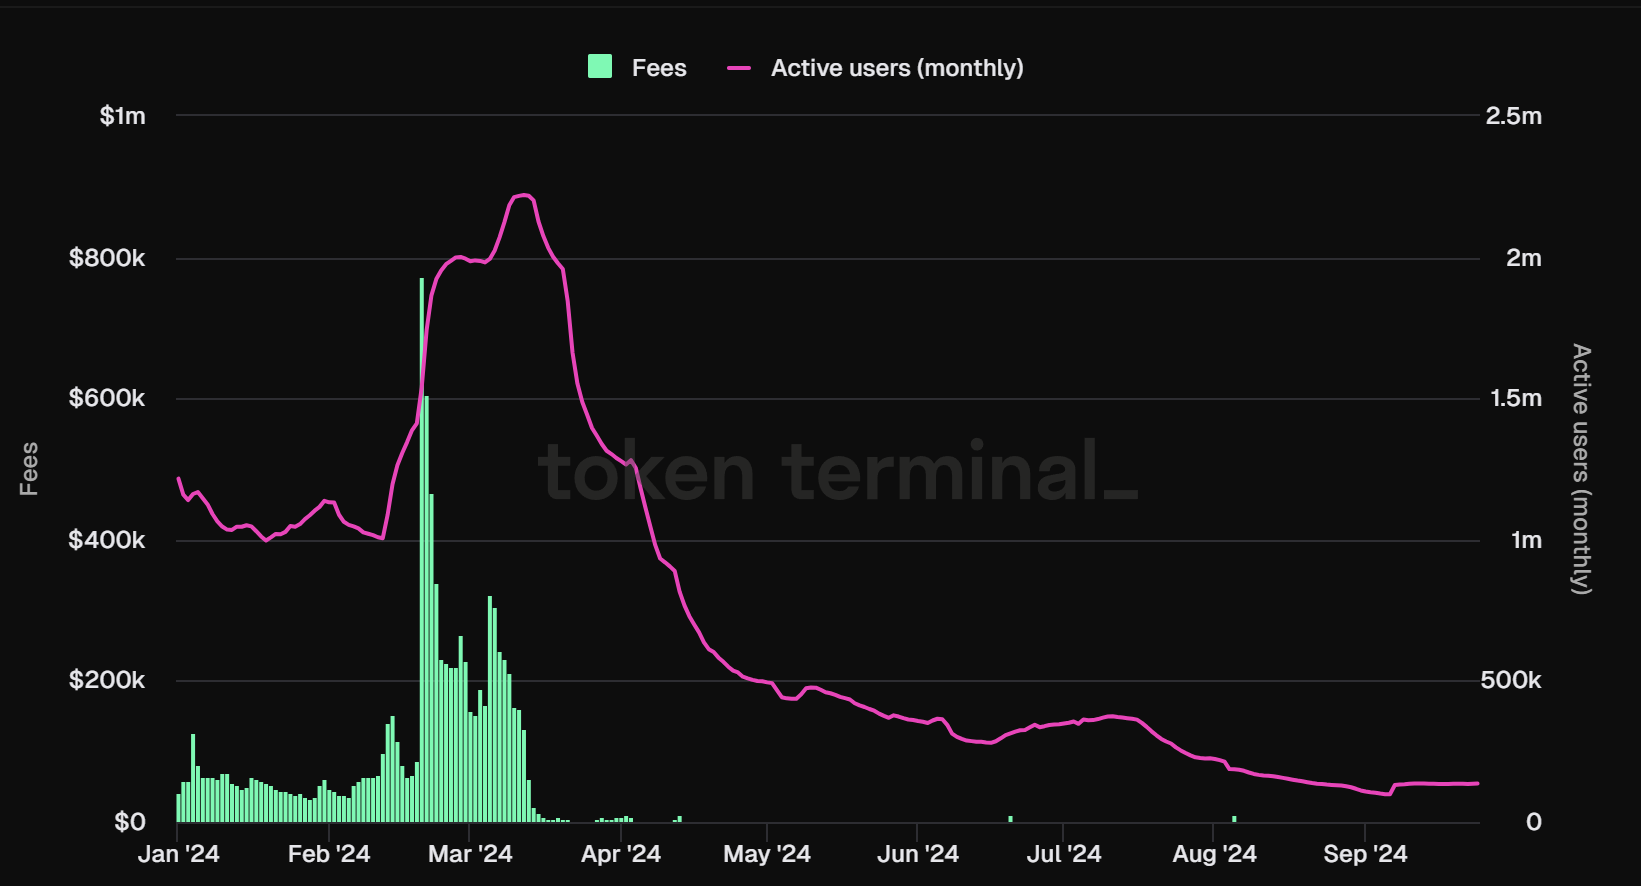Click the Apr '24 axis tick label
1641x886 pixels.
(621, 854)
